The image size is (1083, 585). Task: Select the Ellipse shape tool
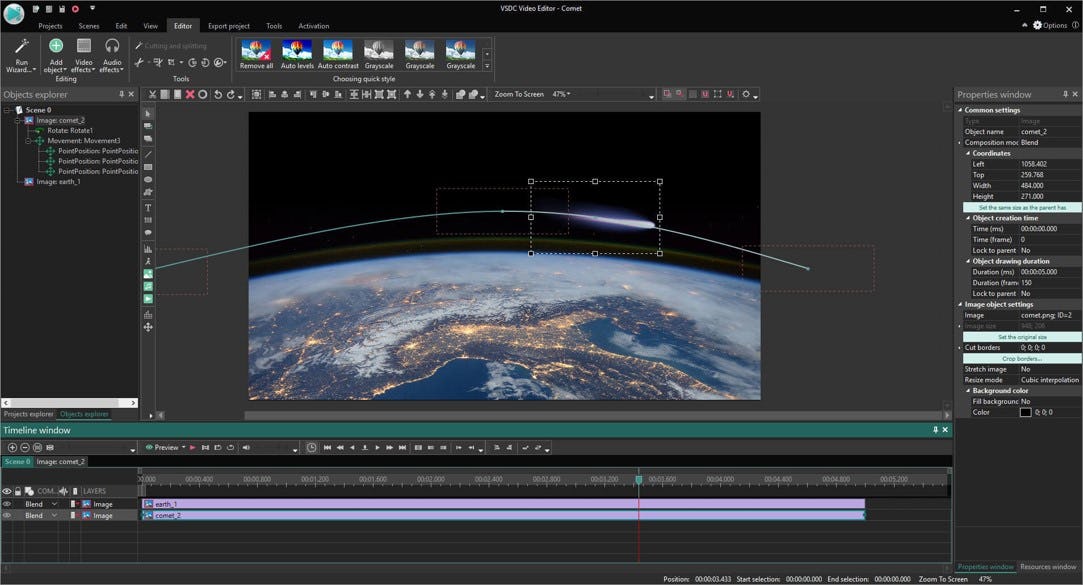pyautogui.click(x=148, y=180)
